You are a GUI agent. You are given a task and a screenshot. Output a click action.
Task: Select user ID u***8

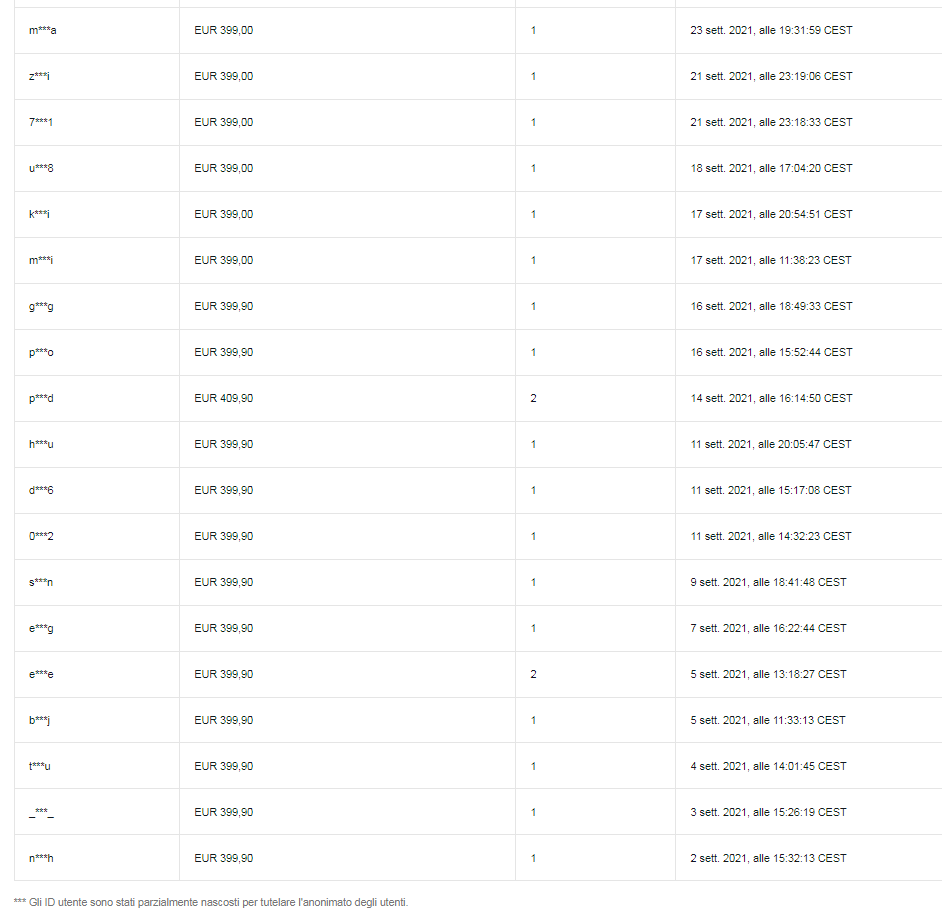[41, 168]
